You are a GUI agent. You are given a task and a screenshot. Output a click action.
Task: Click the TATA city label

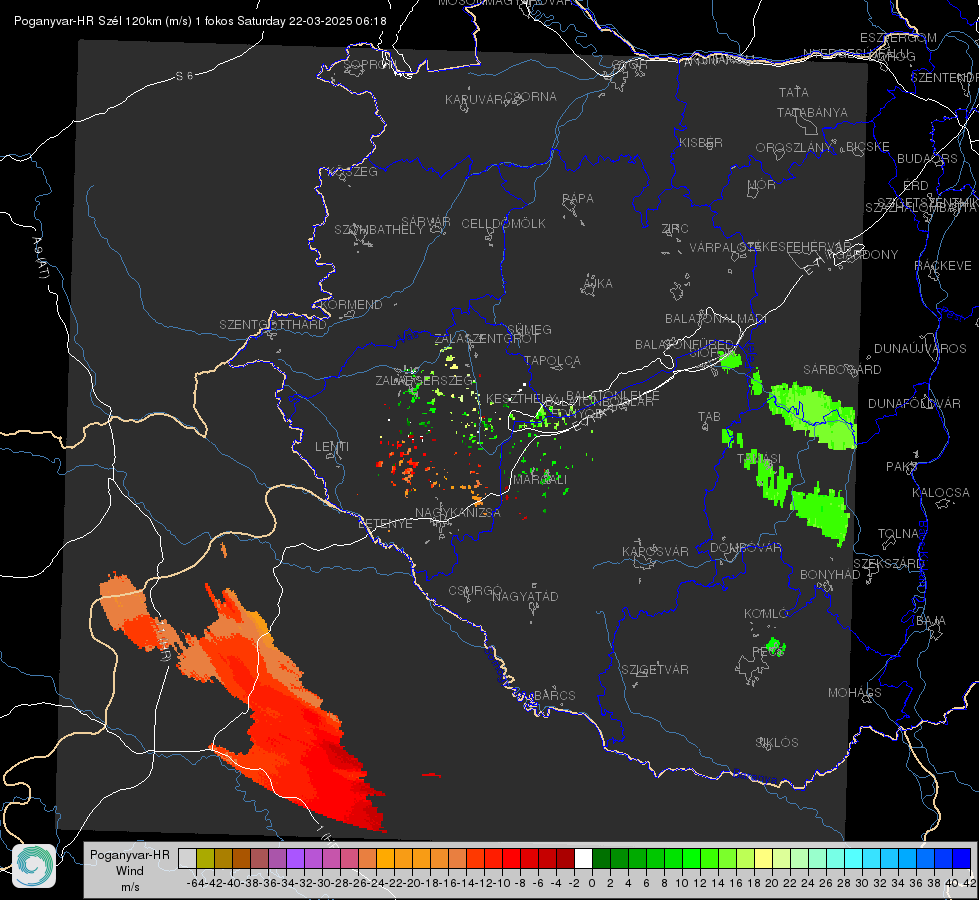click(794, 92)
